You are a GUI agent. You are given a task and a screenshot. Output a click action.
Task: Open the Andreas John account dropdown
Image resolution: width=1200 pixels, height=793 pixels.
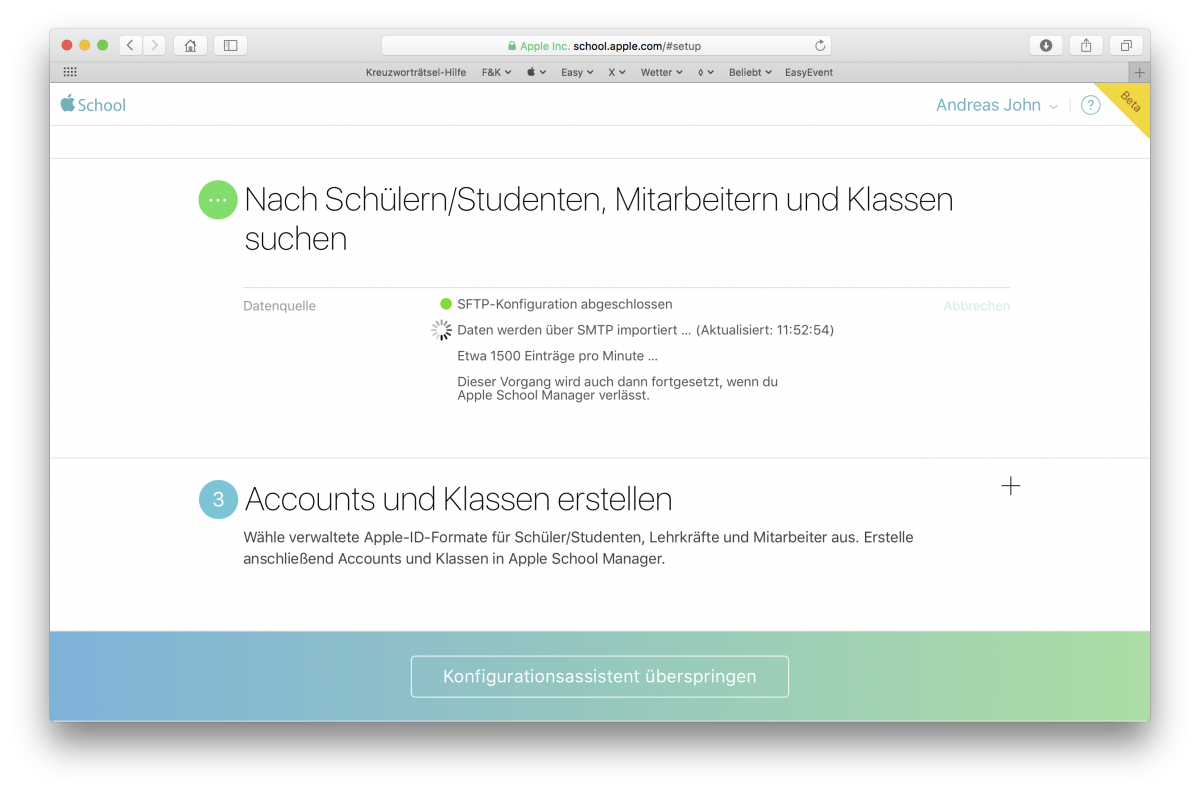tap(997, 105)
